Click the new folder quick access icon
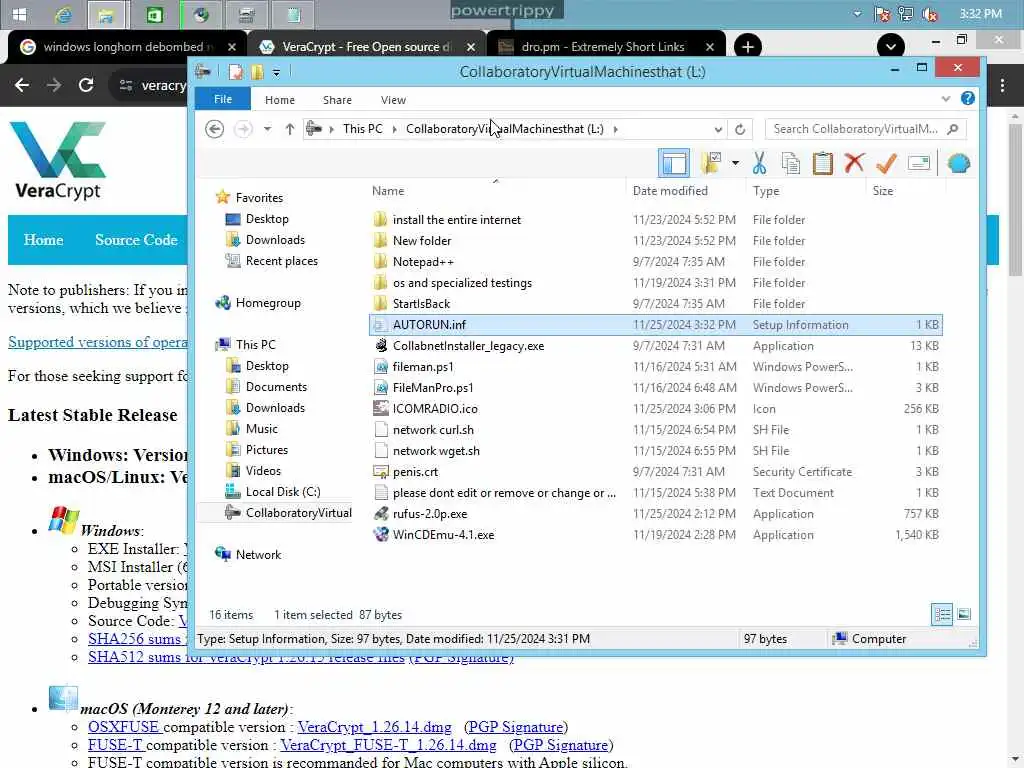The width and height of the screenshot is (1024, 768). point(257,72)
